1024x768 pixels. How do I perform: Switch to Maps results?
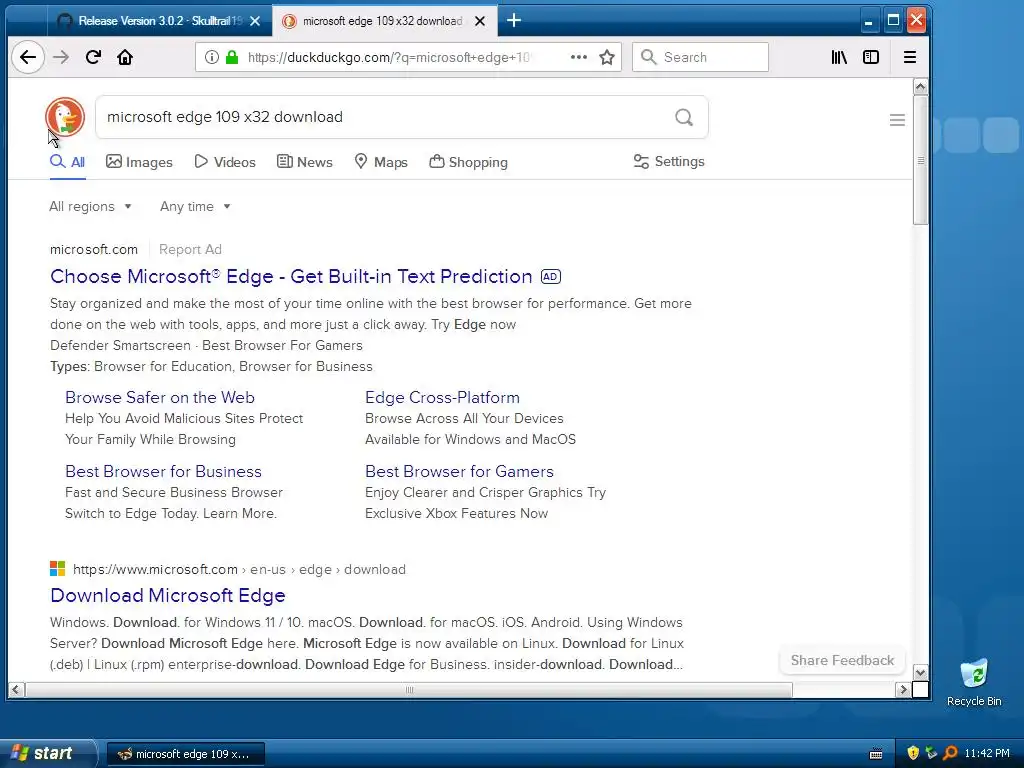(381, 162)
